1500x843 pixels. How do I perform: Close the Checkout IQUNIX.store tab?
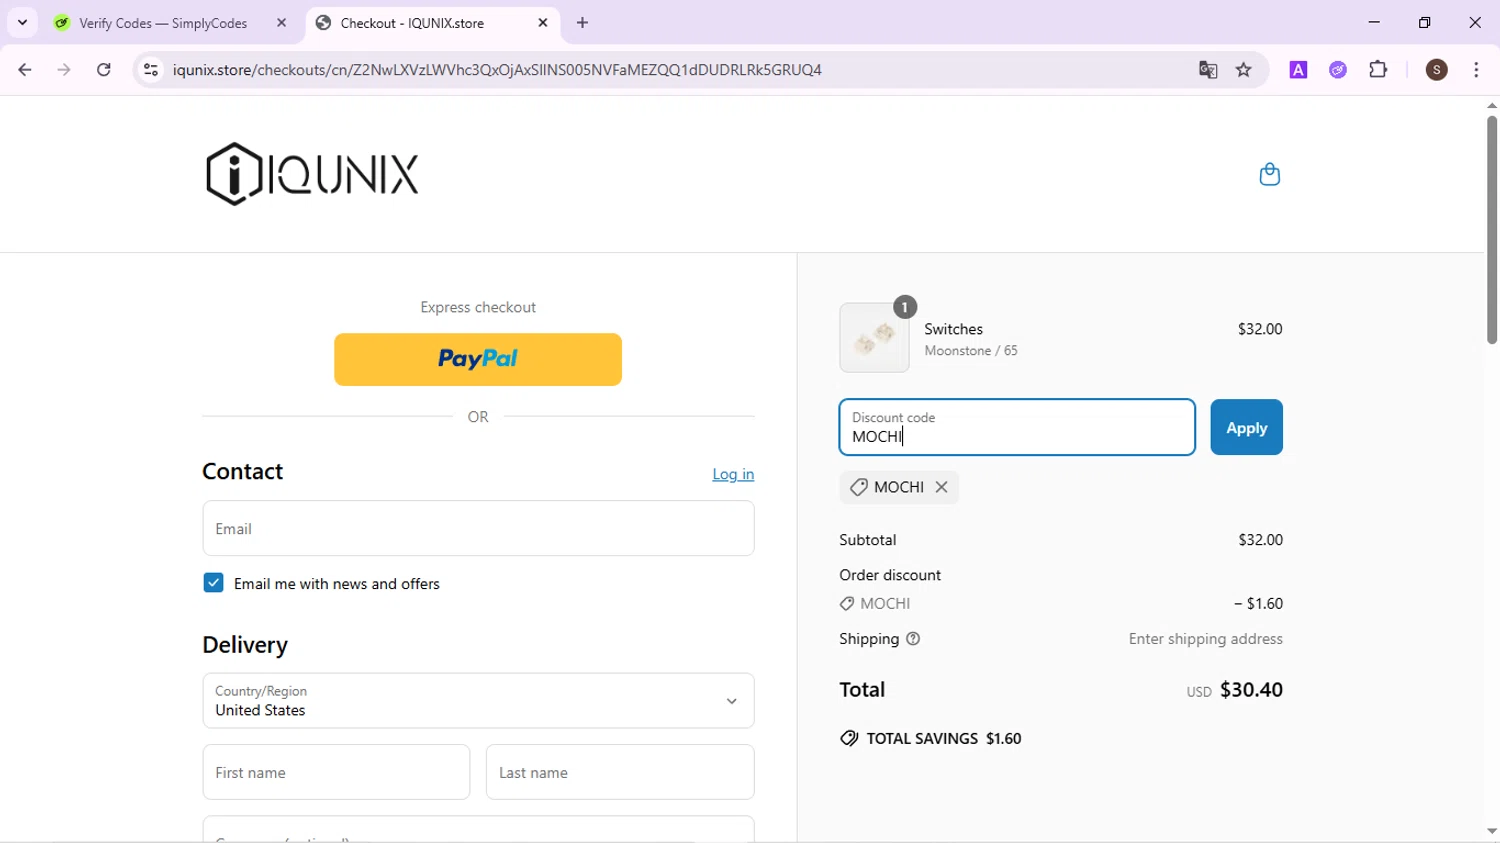pyautogui.click(x=543, y=23)
